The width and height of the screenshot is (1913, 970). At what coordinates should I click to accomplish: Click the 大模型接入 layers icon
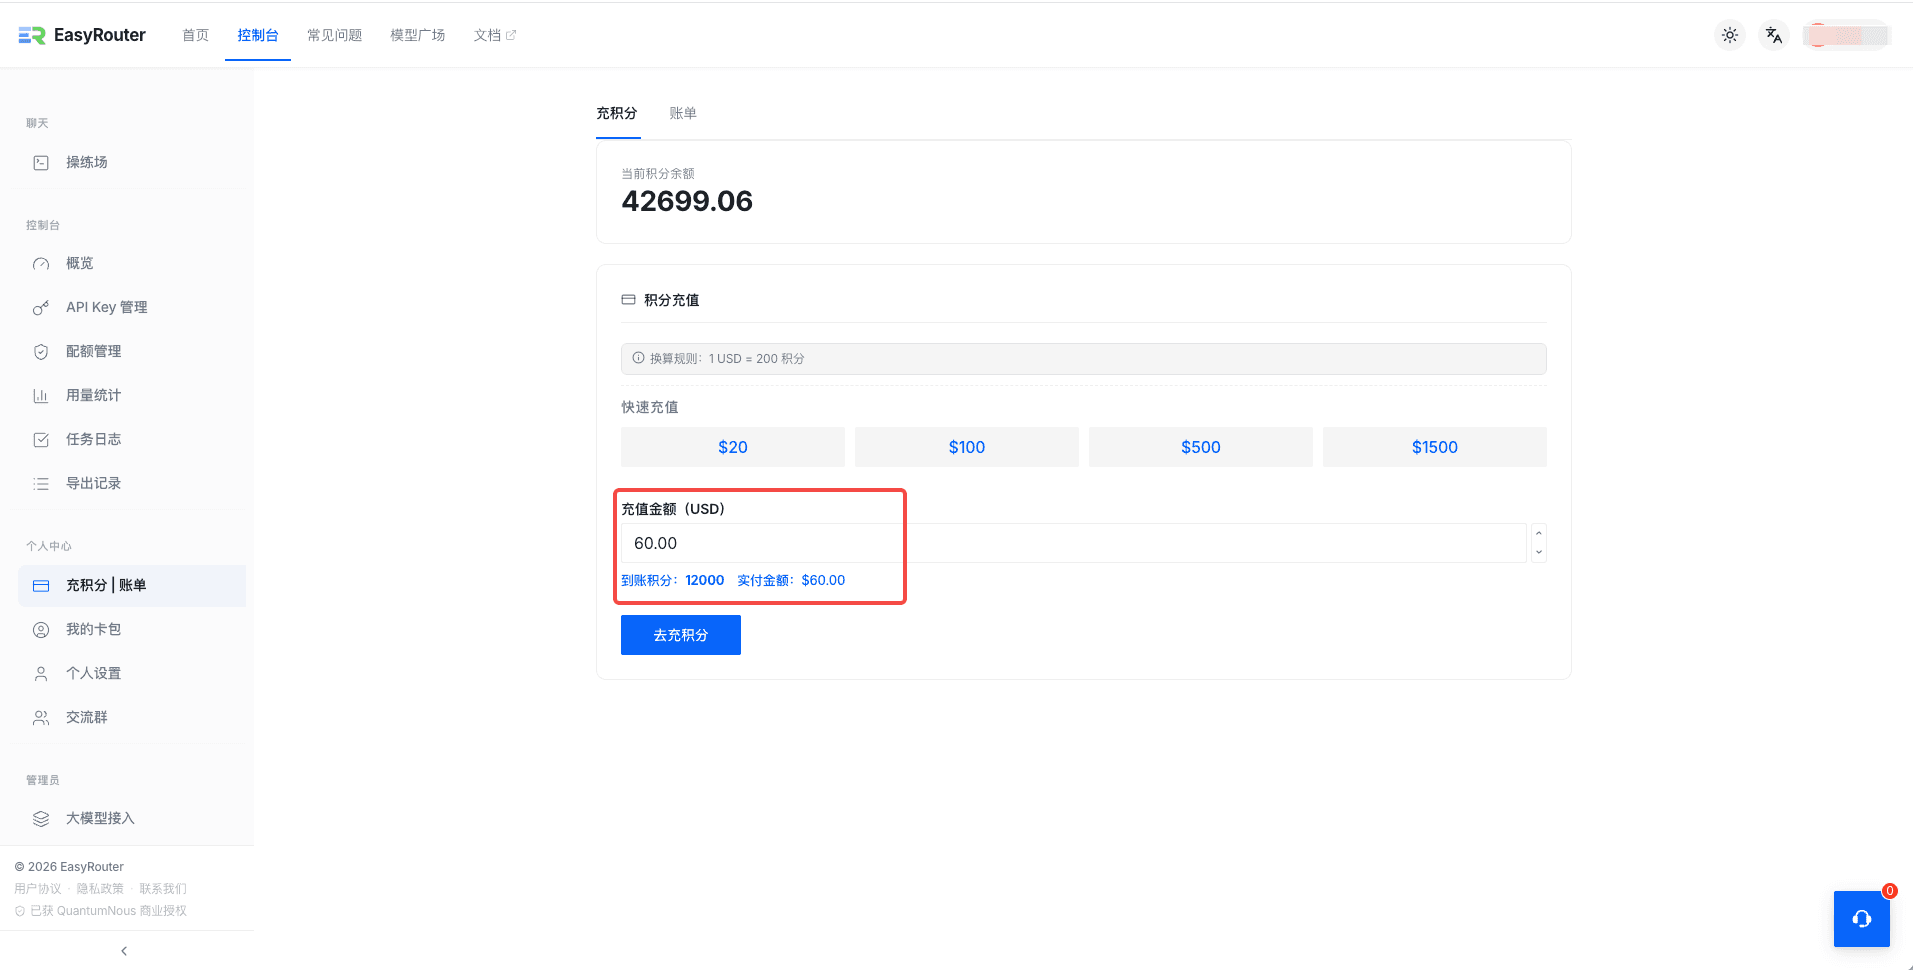point(41,819)
